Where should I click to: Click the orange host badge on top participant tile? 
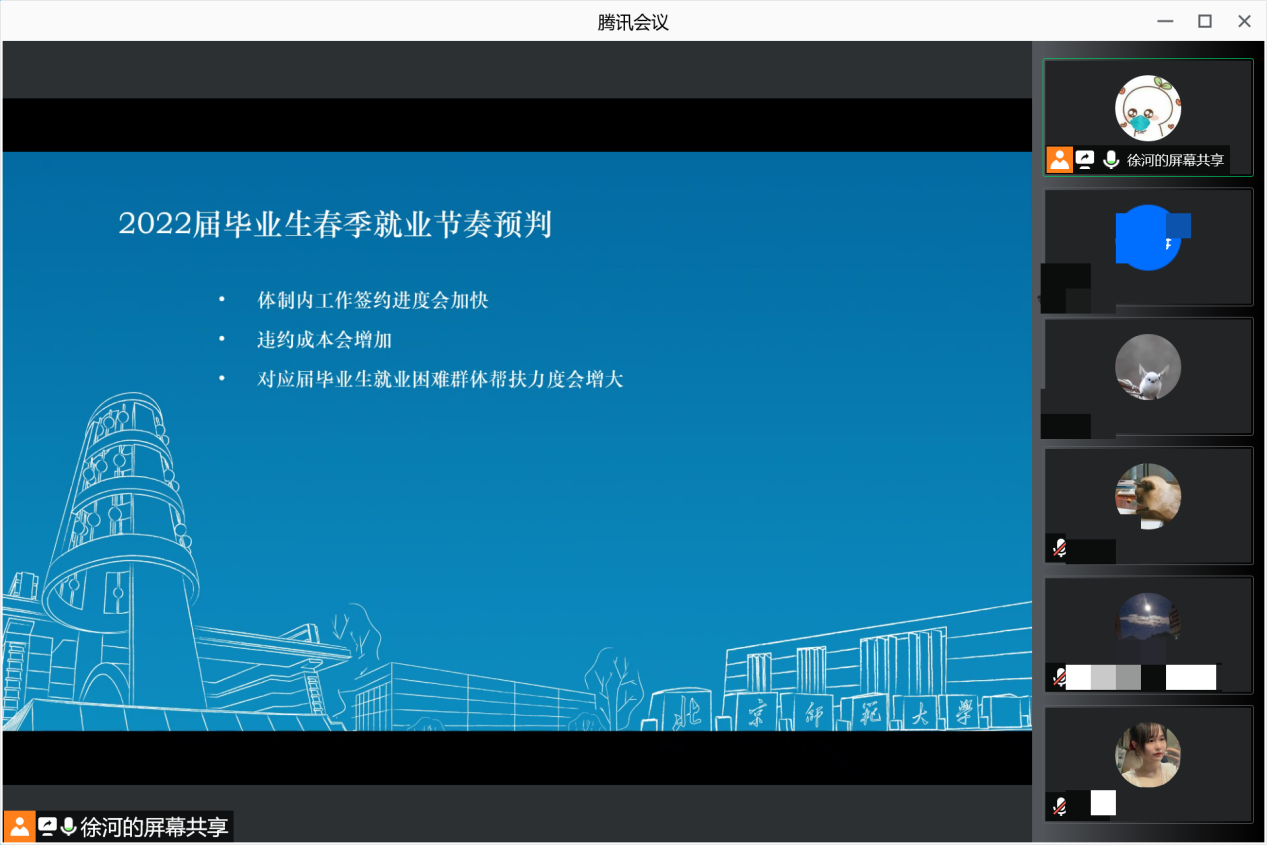pos(1059,159)
